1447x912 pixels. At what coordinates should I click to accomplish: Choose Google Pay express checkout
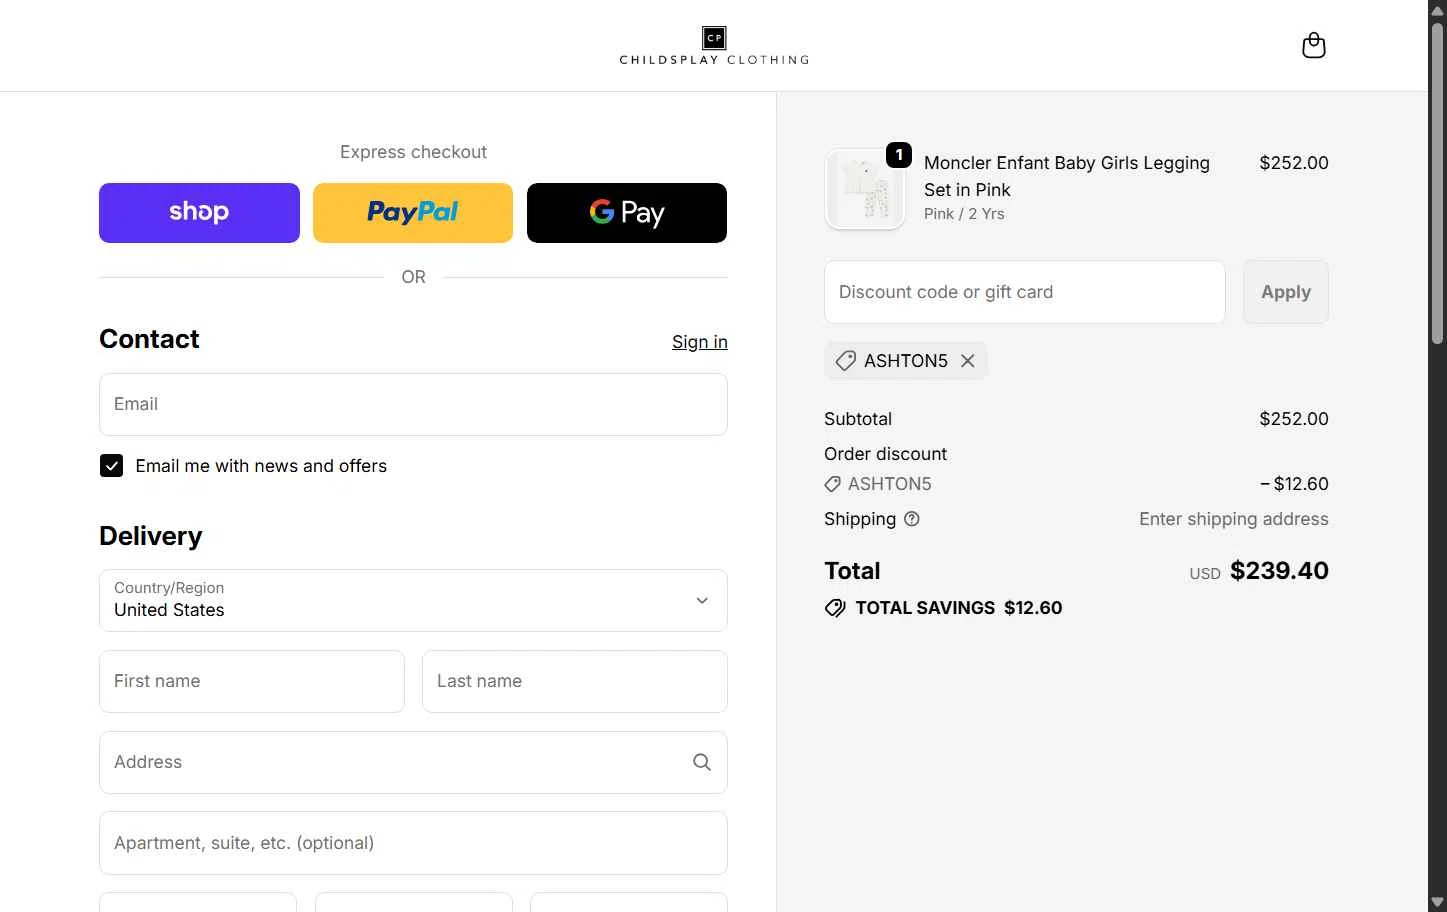pos(627,213)
